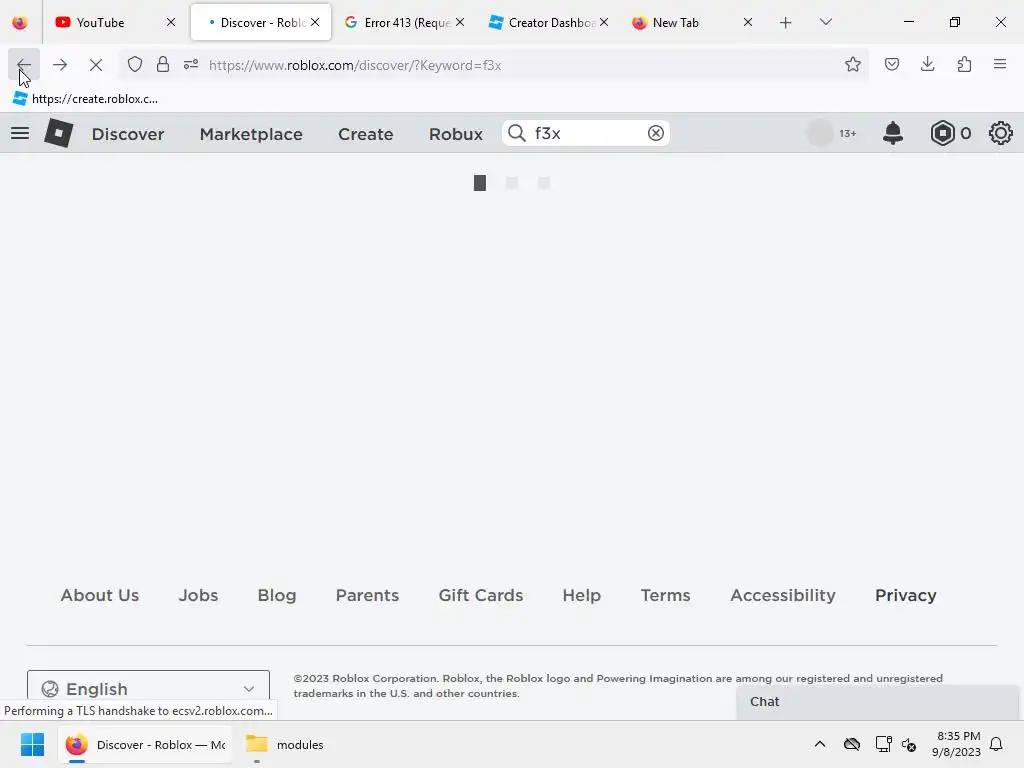The image size is (1024, 768).
Task: Open the Jobs footer link
Action: 199,595
